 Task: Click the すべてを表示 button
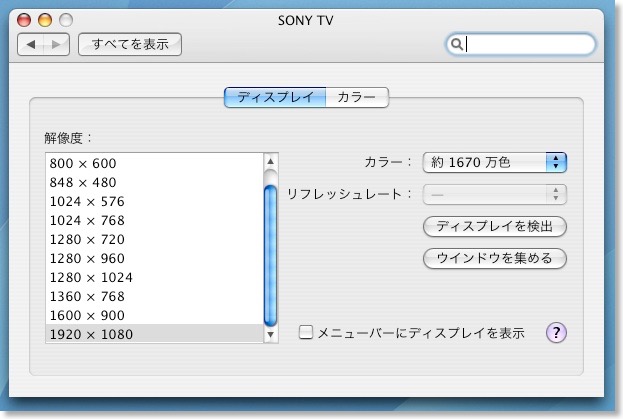point(130,44)
